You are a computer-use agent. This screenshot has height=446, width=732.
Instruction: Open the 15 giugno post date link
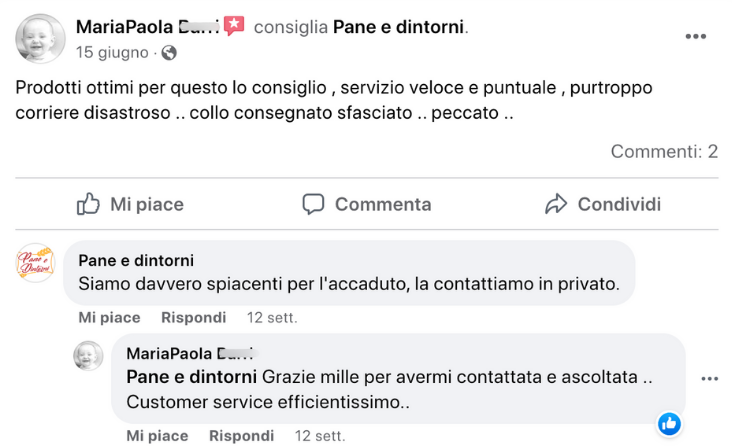click(x=112, y=52)
